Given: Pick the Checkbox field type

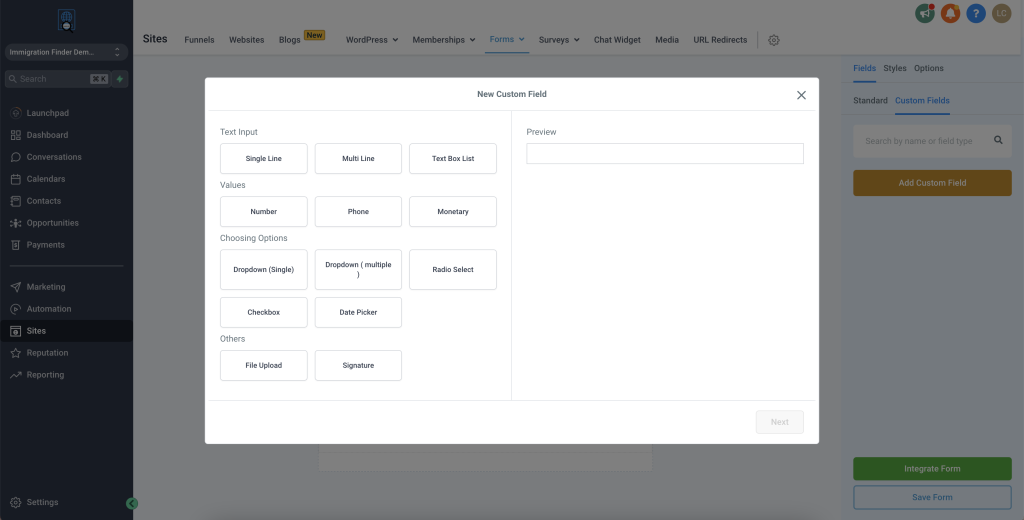Looking at the screenshot, I should pyautogui.click(x=264, y=313).
